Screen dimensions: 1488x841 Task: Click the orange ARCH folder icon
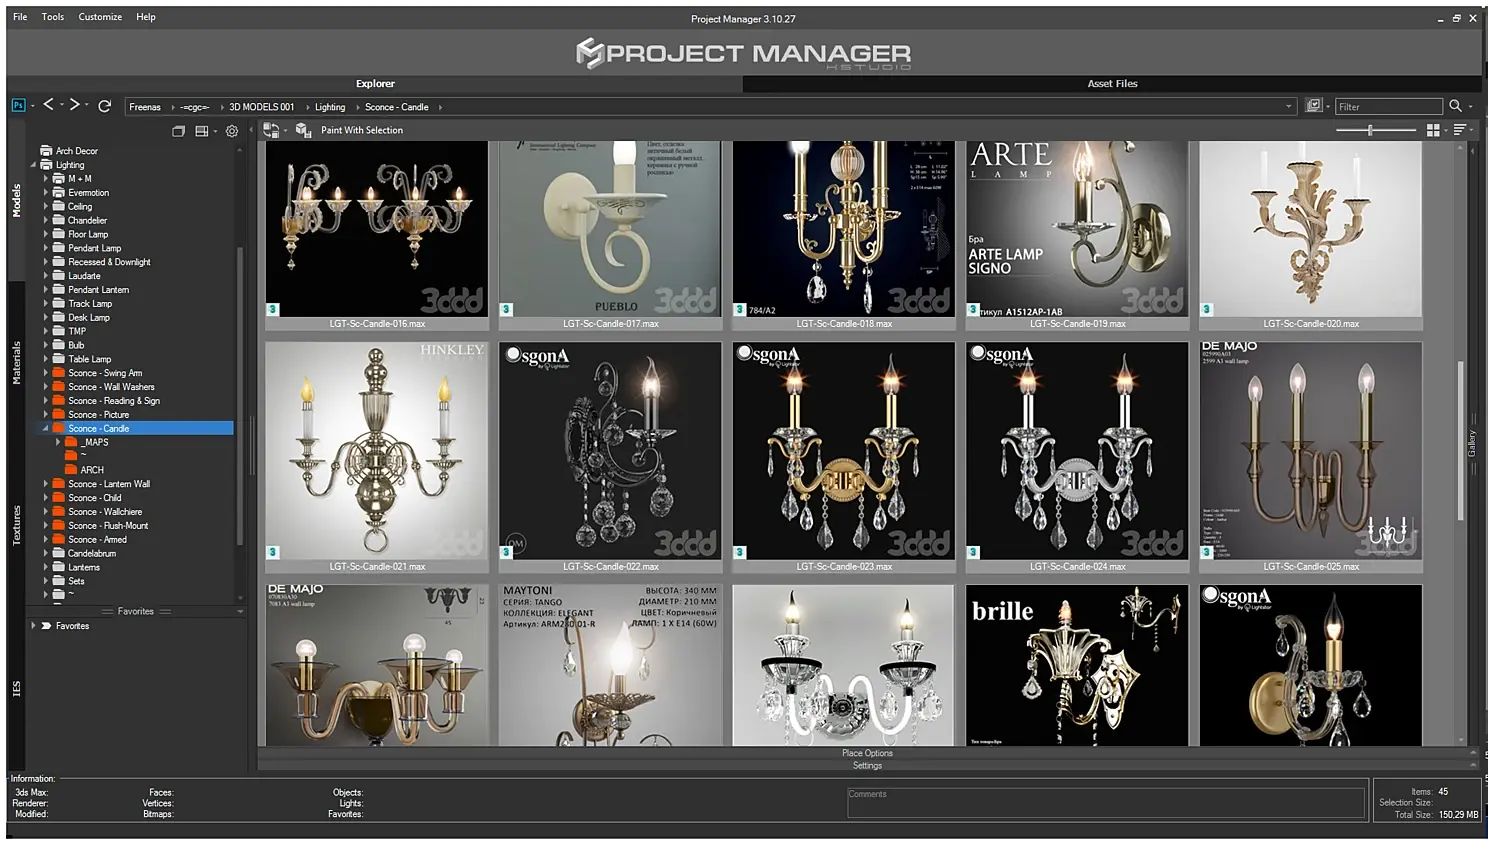pyautogui.click(x=71, y=470)
